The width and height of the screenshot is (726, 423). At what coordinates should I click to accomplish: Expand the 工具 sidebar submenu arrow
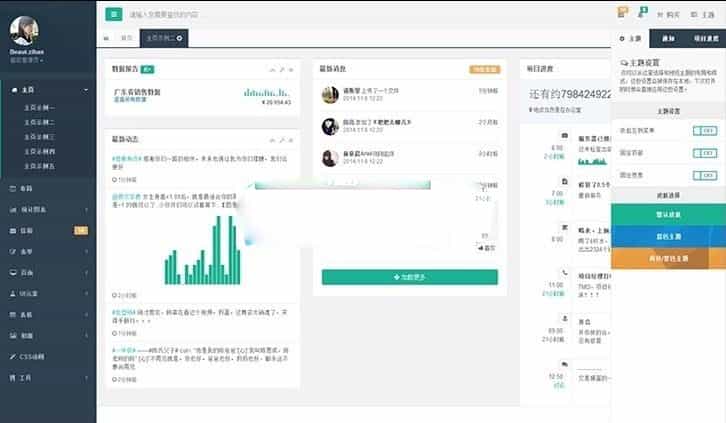86,378
